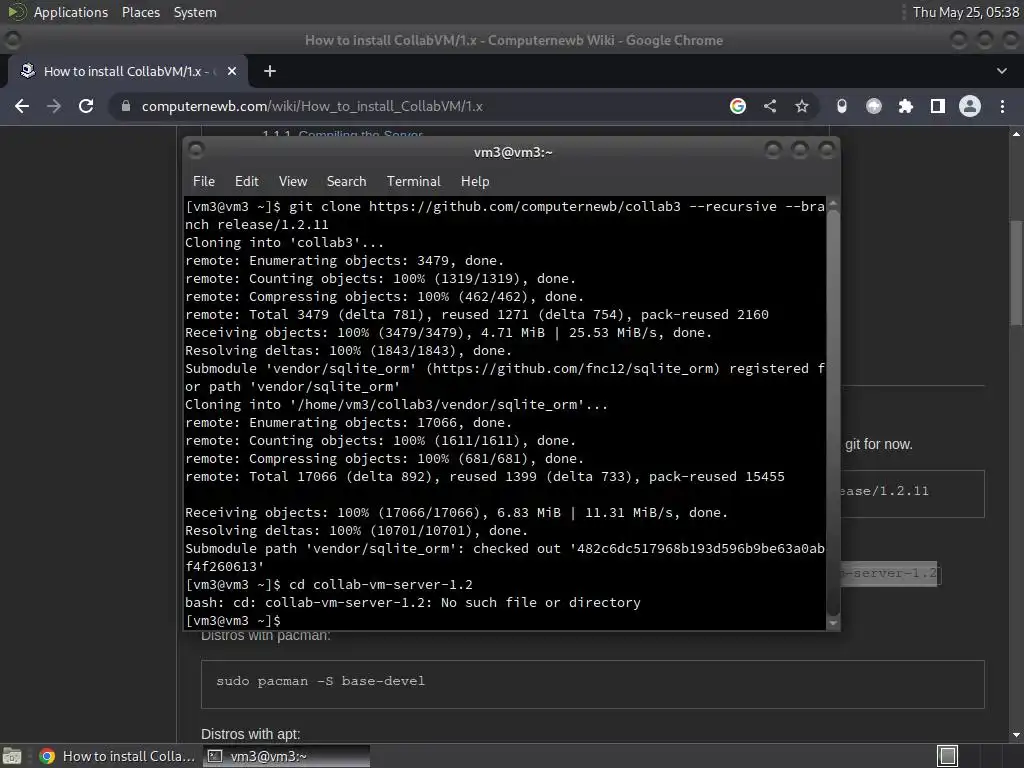Click the terminal window menu button

click(196, 151)
